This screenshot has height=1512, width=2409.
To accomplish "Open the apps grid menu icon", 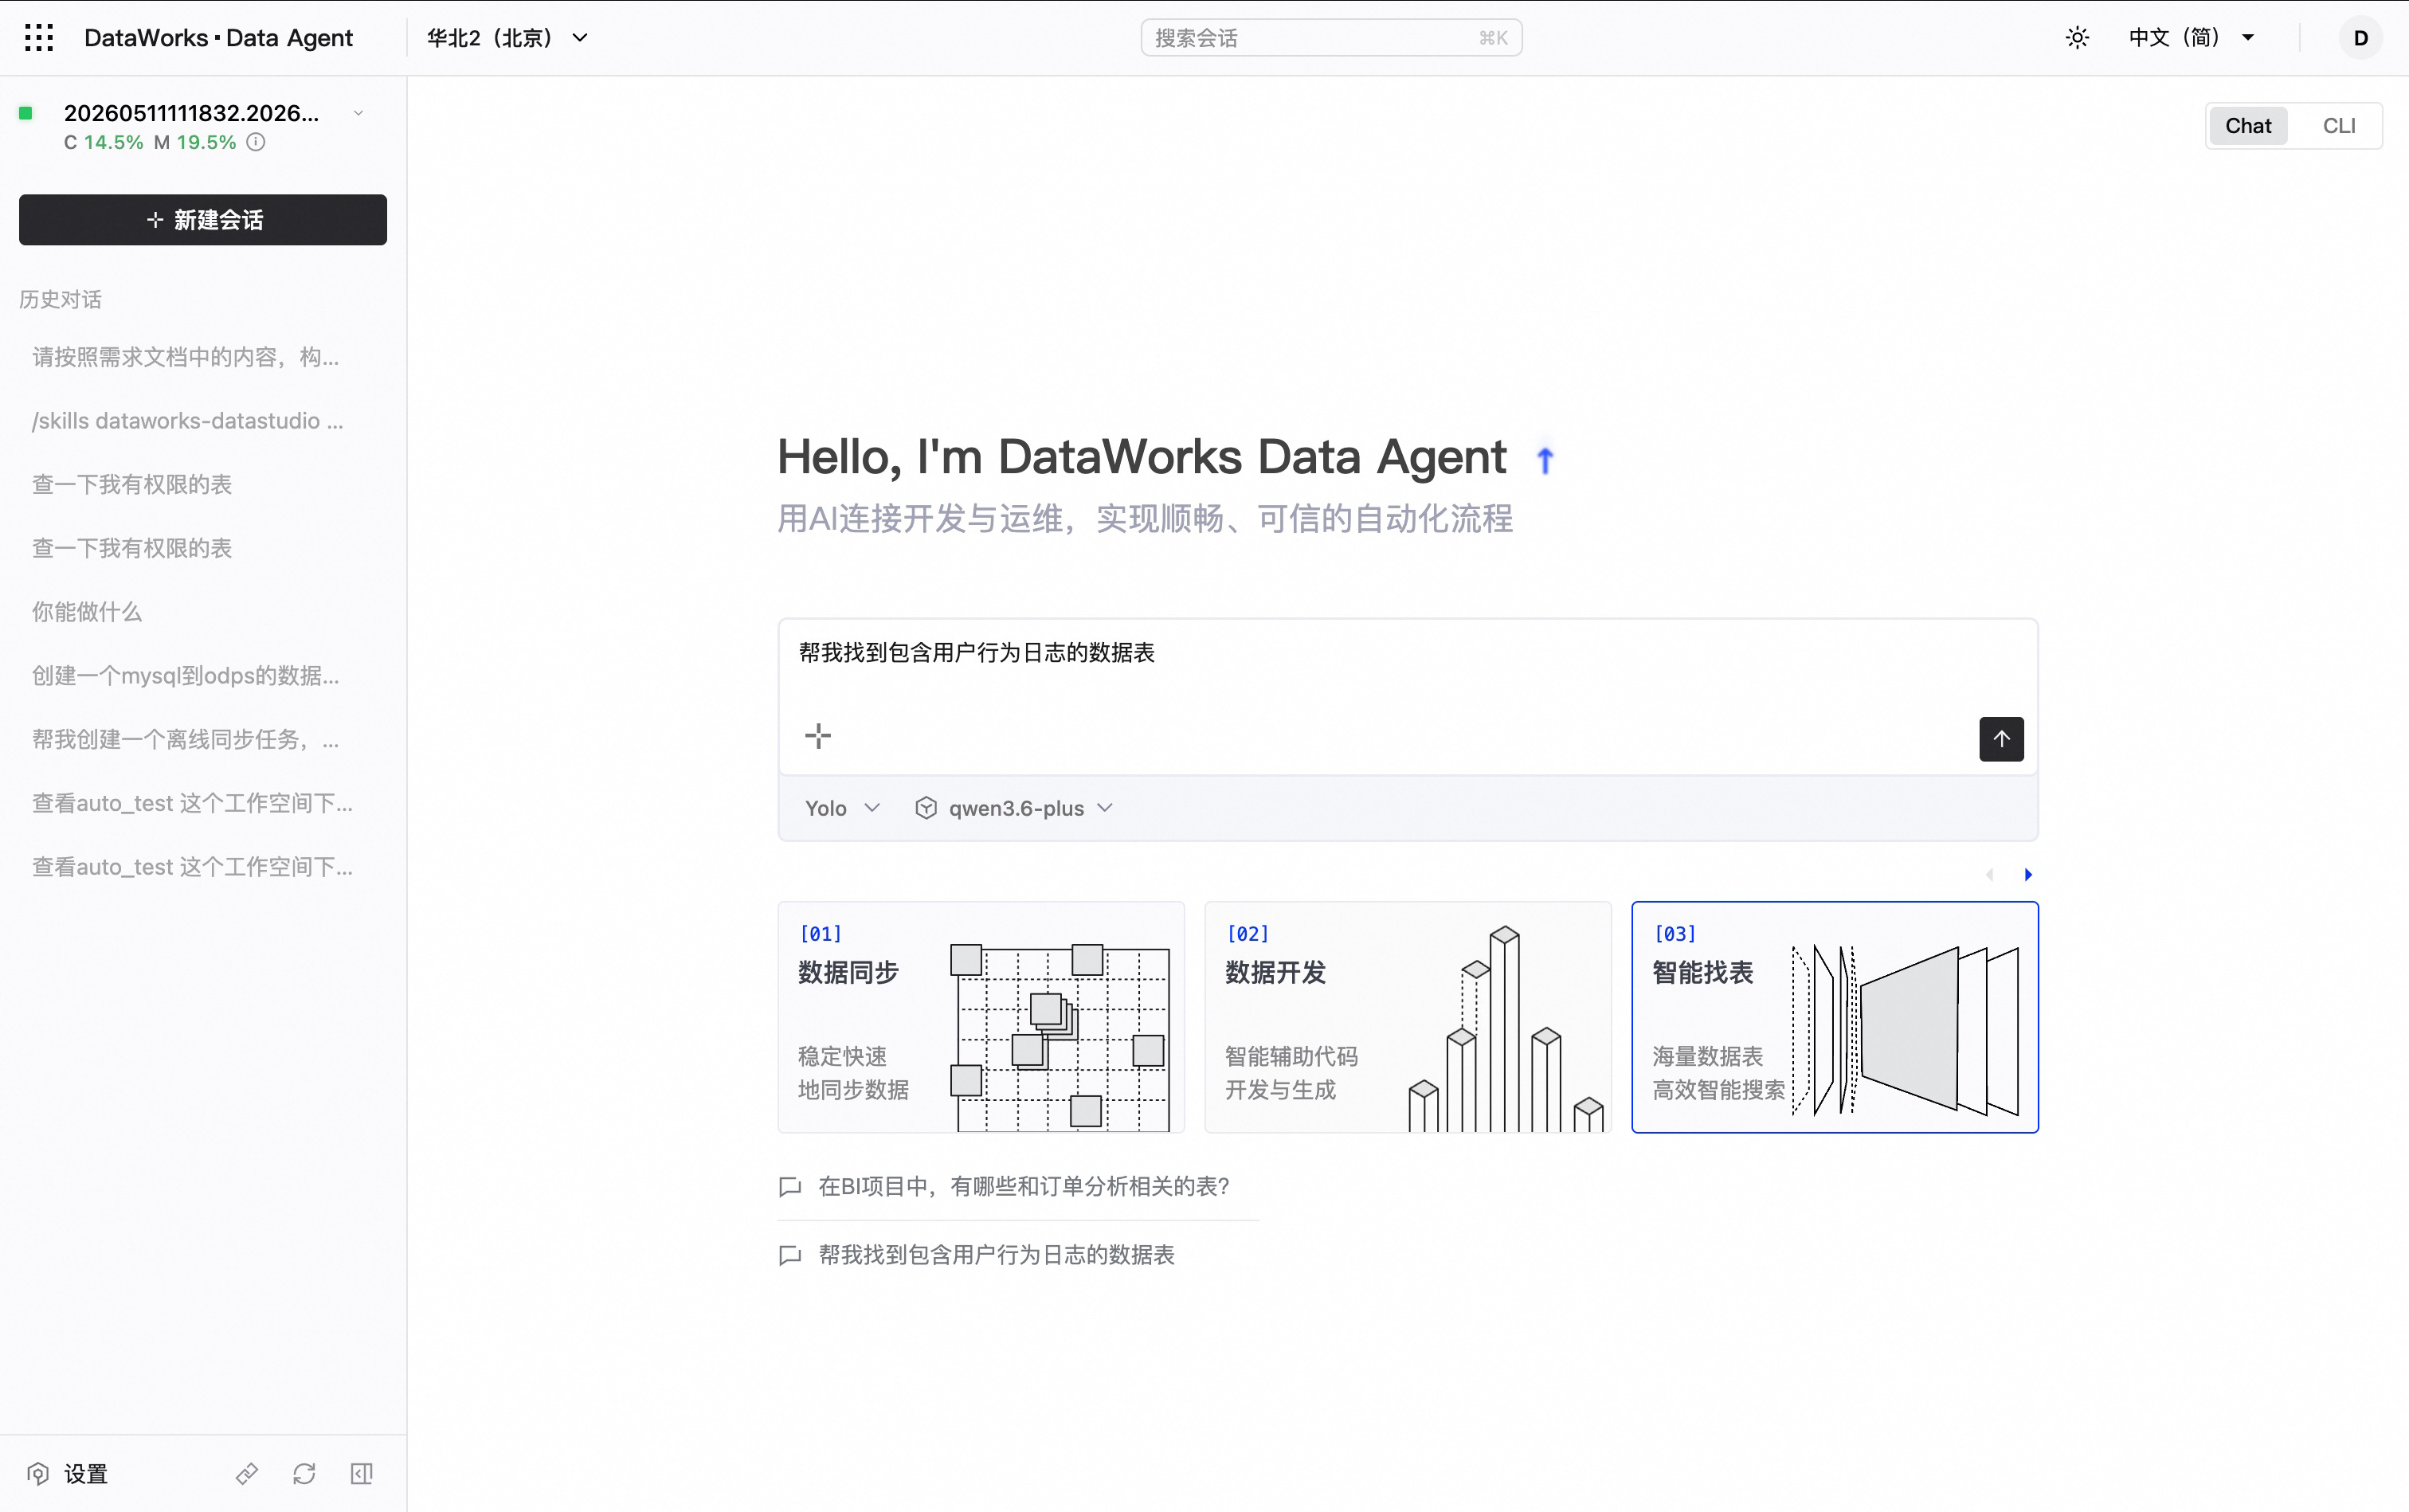I will click(39, 38).
